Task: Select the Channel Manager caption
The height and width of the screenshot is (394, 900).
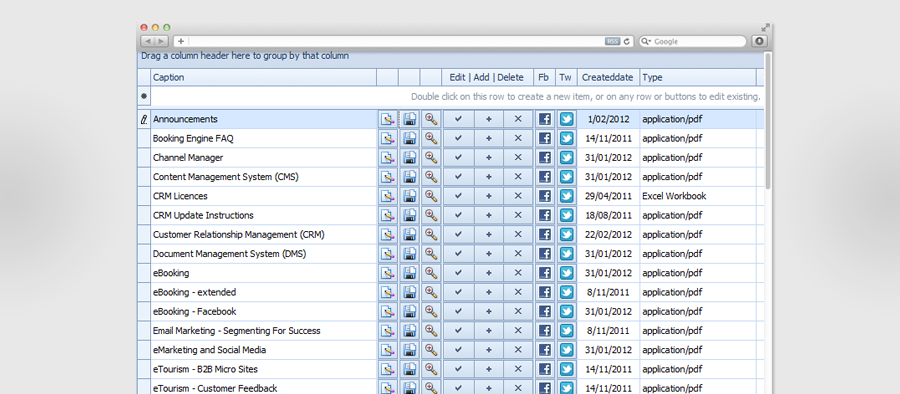Action: coord(188,158)
